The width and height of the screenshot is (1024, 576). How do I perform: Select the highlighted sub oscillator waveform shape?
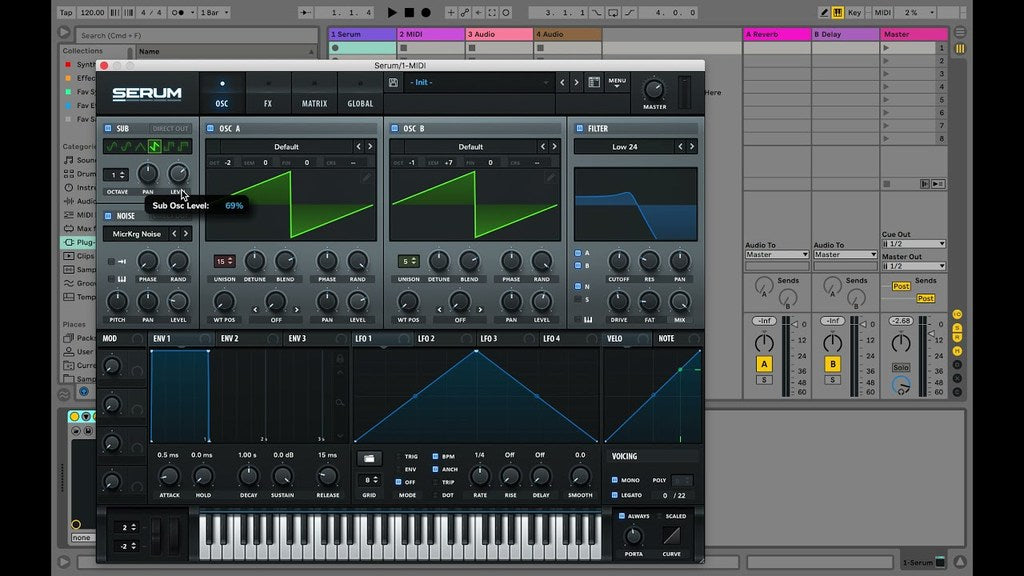pos(155,146)
